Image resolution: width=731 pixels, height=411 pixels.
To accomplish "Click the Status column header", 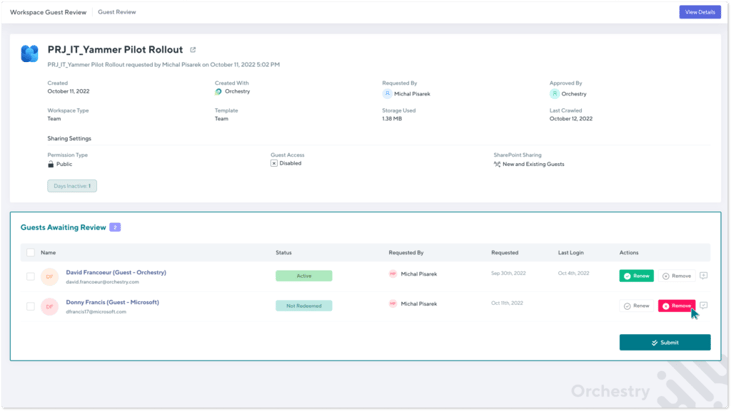I will pyautogui.click(x=283, y=253).
